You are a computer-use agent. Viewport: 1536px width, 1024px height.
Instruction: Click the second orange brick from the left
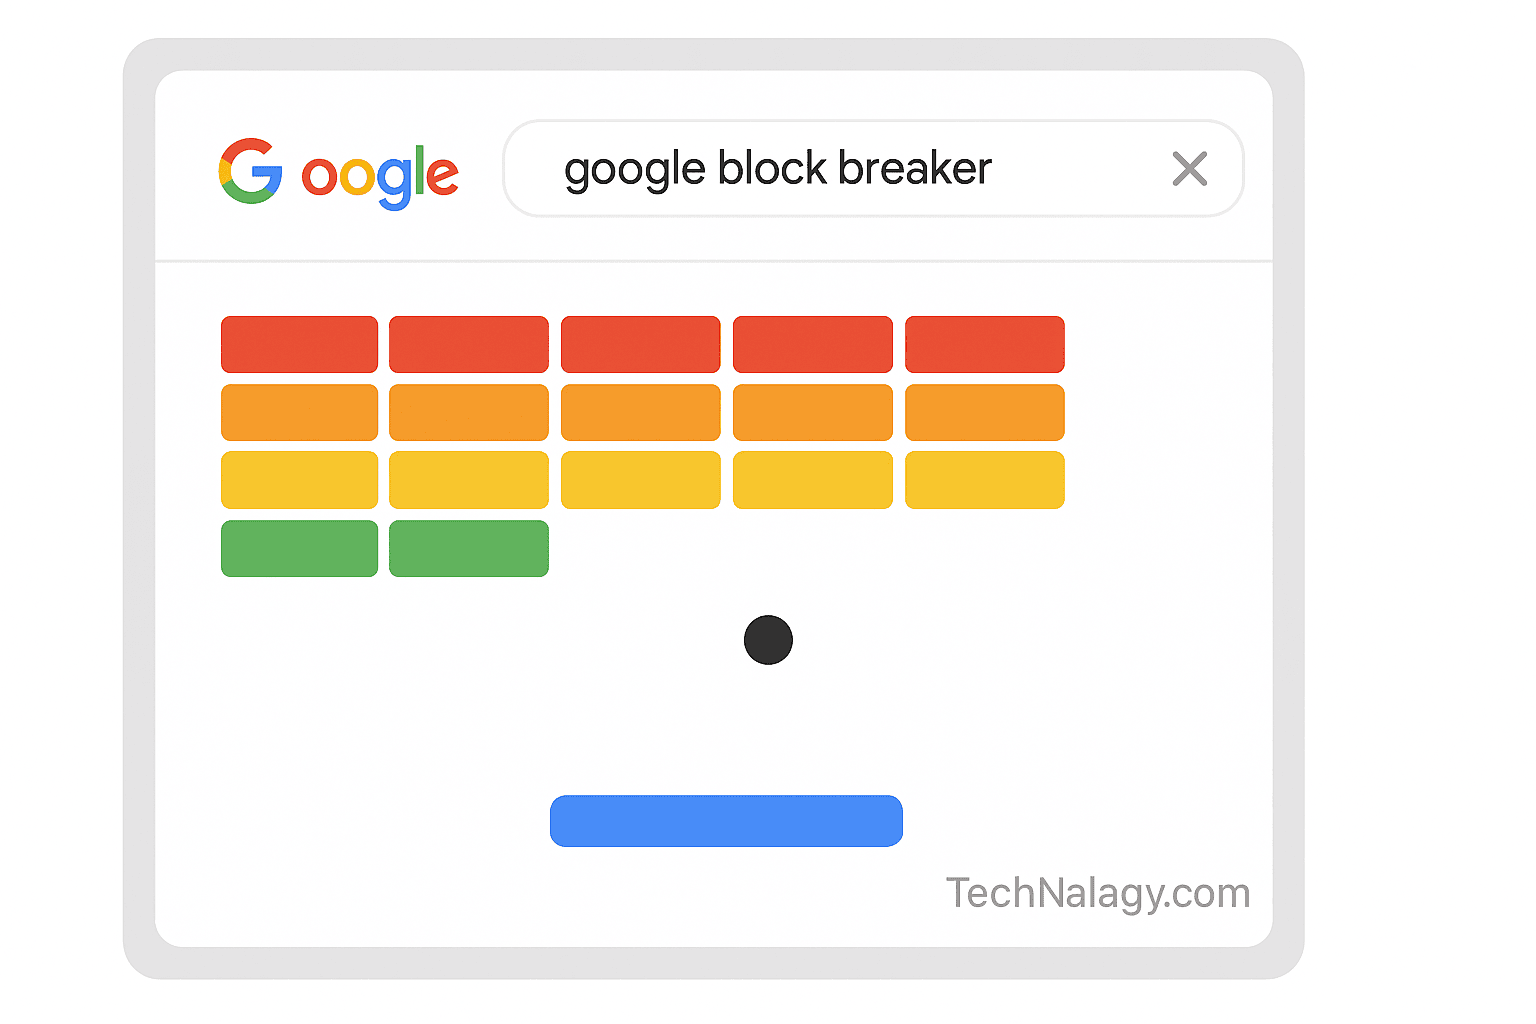pyautogui.click(x=468, y=412)
